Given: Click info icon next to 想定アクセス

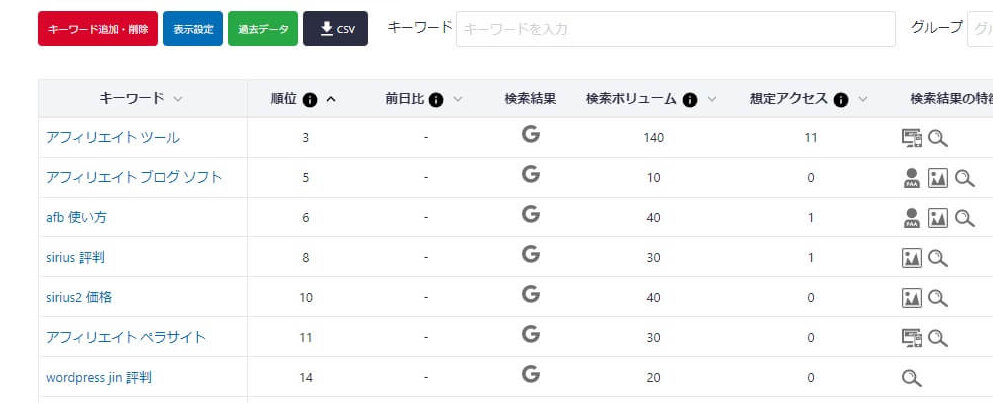Looking at the screenshot, I should 841,99.
